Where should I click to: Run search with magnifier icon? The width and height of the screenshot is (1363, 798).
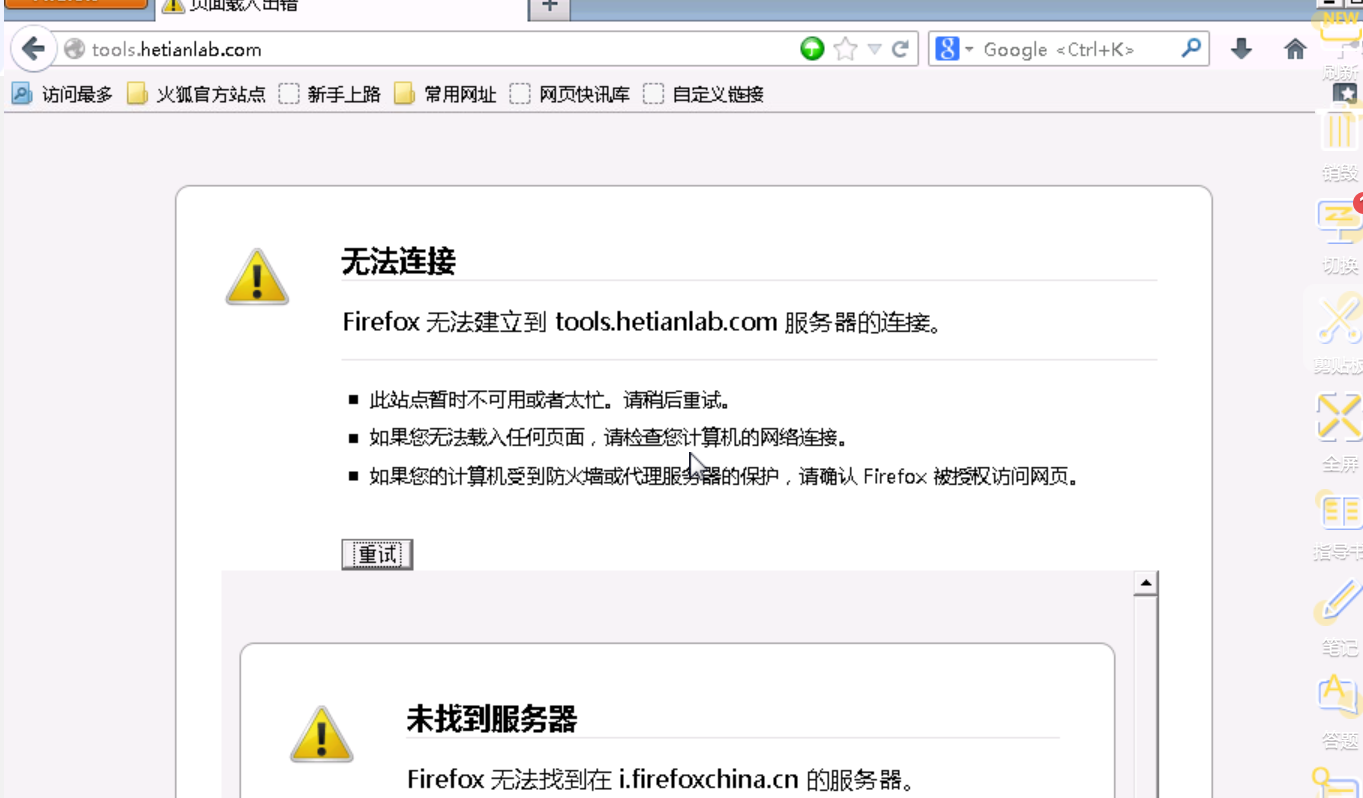pyautogui.click(x=1190, y=48)
